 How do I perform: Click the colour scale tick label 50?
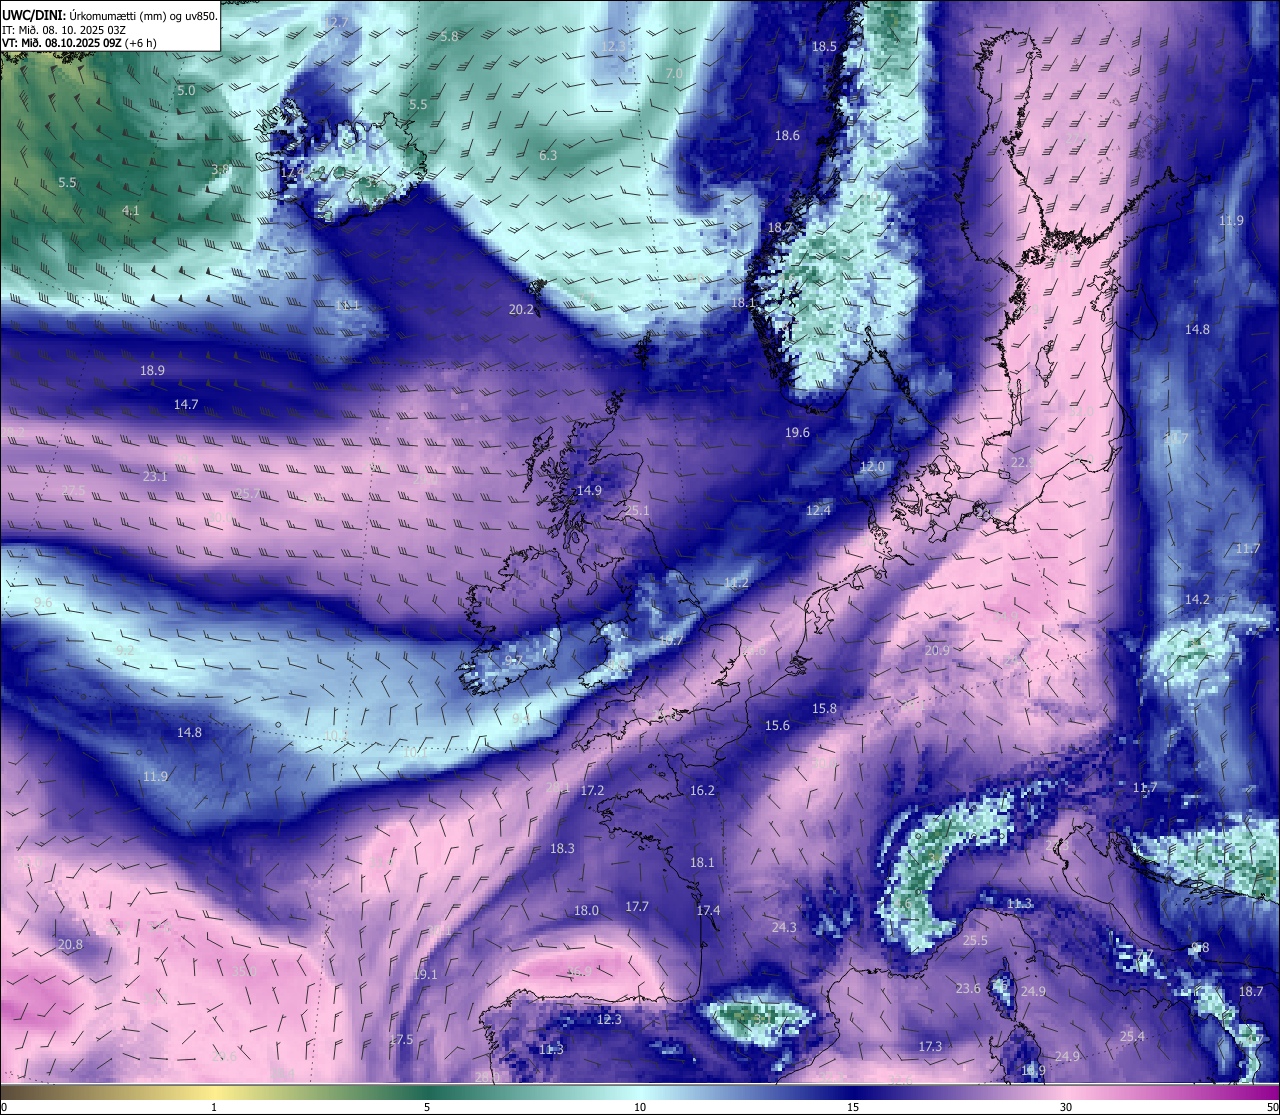[x=1272, y=1107]
